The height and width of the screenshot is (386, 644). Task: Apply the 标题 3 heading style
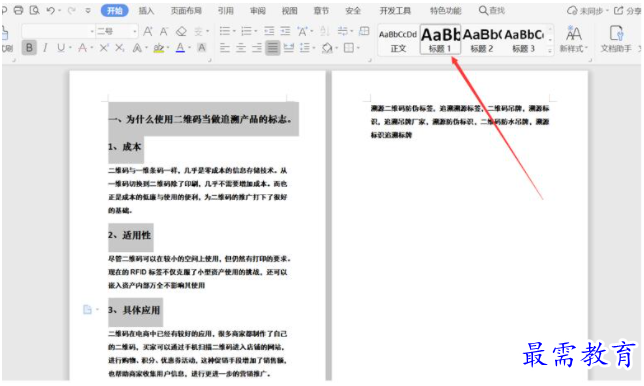coord(524,40)
